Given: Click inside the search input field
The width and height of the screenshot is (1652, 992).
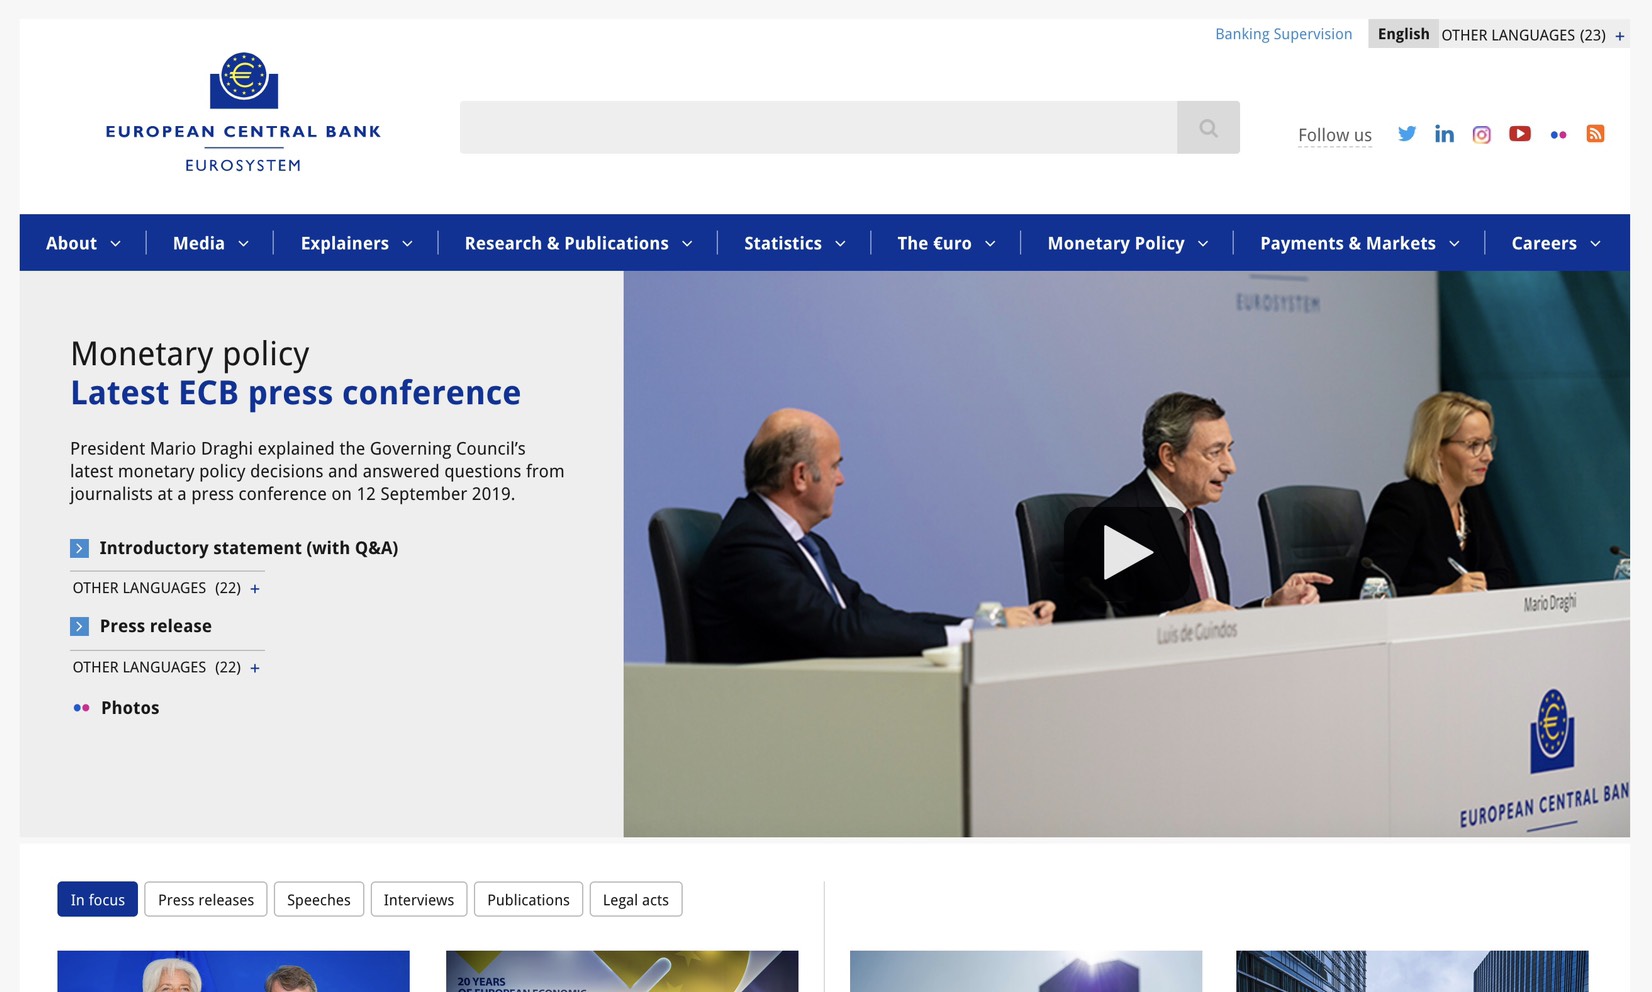Looking at the screenshot, I should pos(818,127).
